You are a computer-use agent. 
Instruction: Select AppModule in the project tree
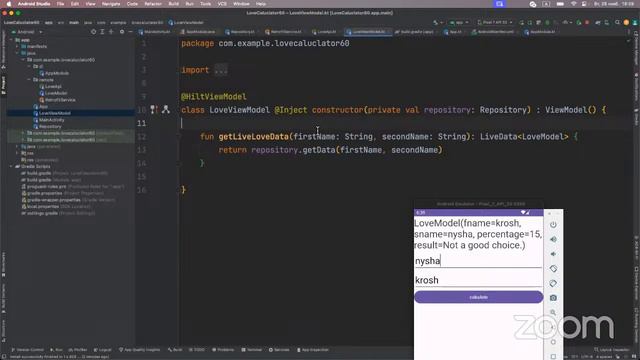point(54,73)
